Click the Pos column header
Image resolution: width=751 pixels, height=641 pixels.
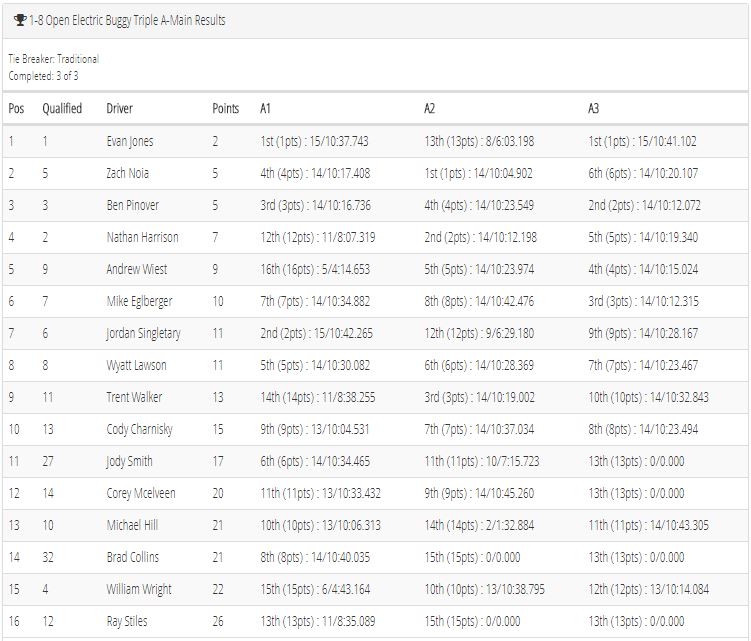click(x=16, y=108)
